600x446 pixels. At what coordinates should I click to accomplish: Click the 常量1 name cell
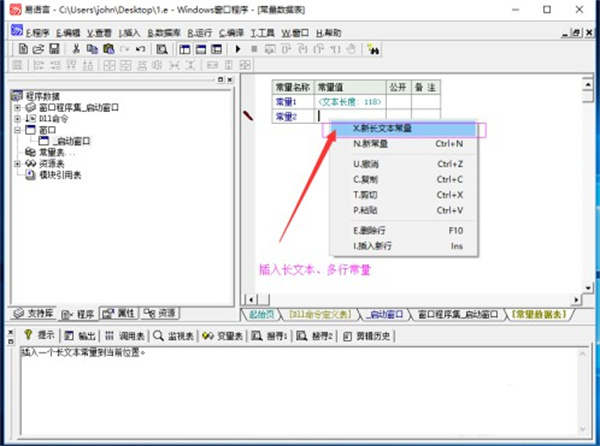pyautogui.click(x=293, y=102)
